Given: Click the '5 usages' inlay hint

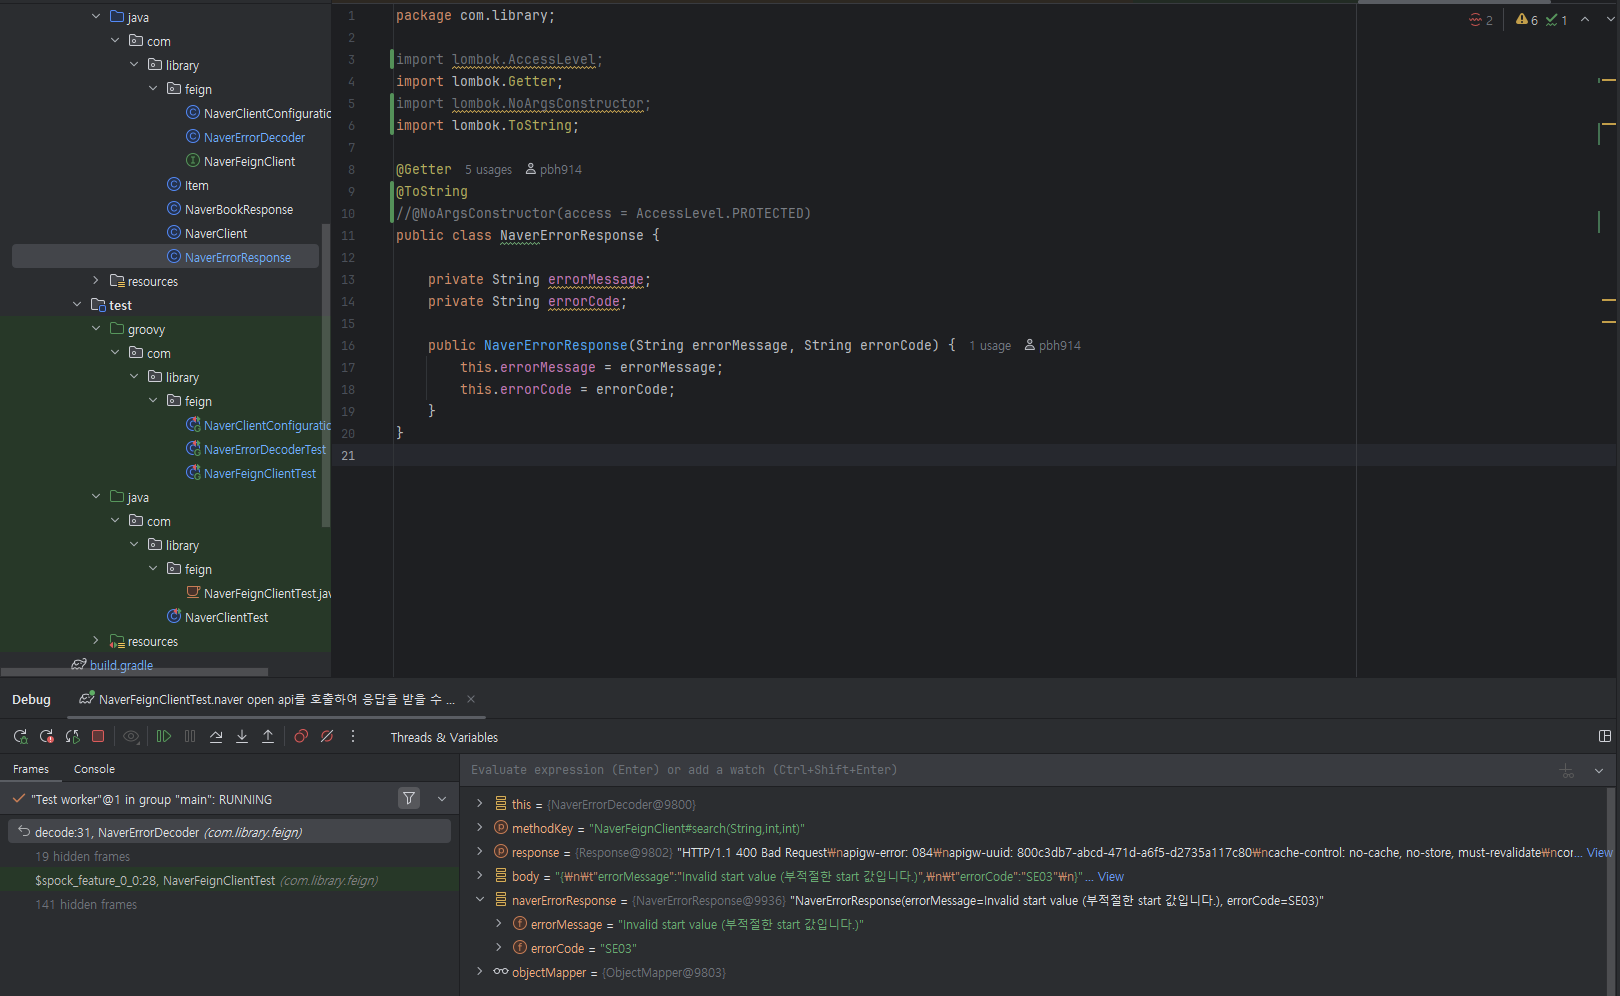Looking at the screenshot, I should [x=488, y=170].
